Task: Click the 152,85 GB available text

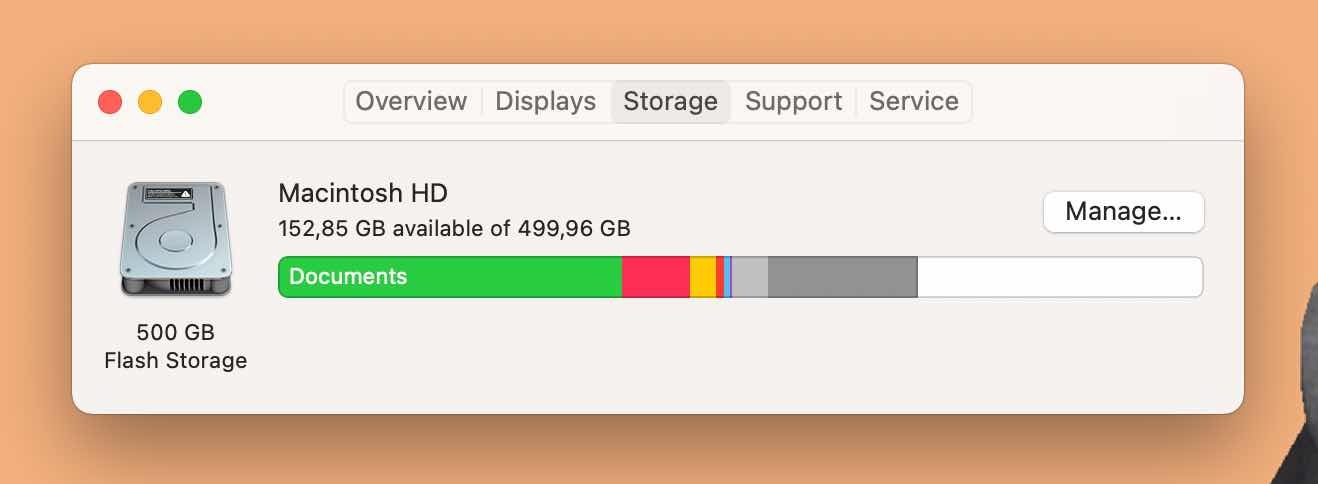Action: (x=454, y=228)
